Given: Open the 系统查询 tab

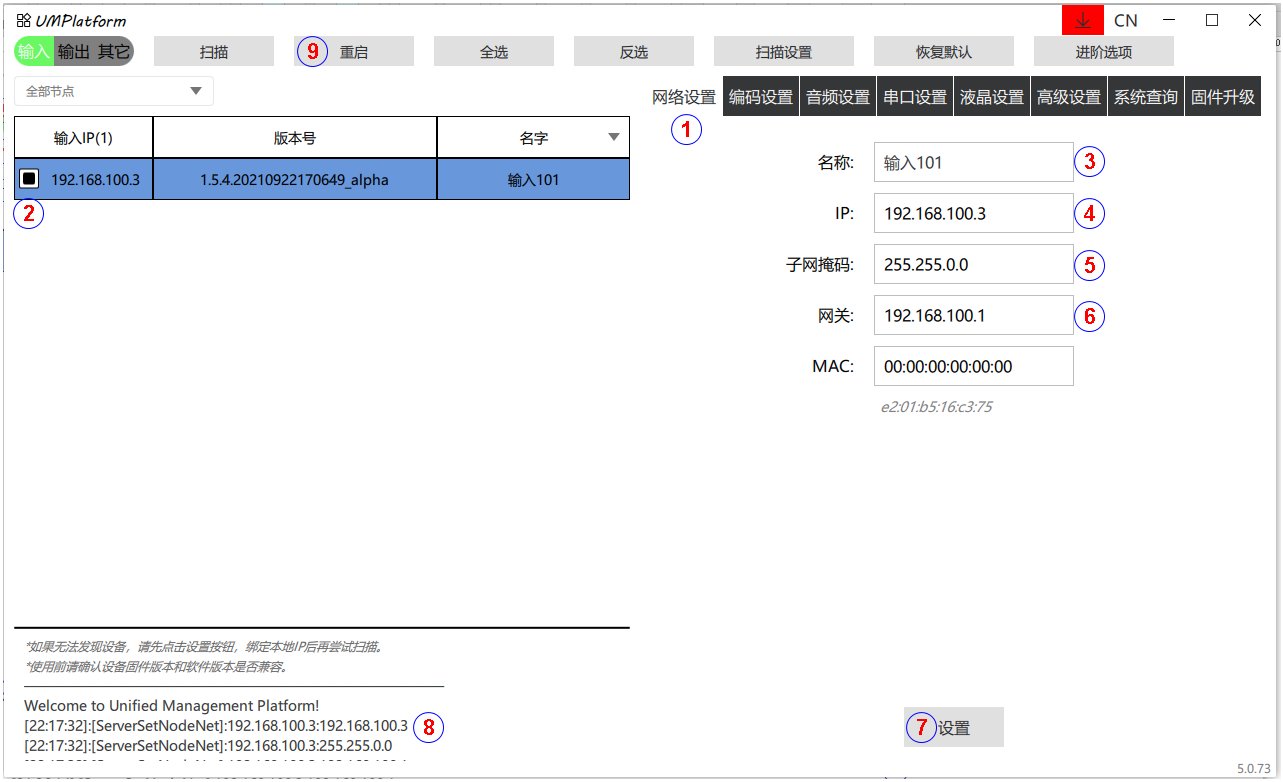Looking at the screenshot, I should tap(1145, 97).
